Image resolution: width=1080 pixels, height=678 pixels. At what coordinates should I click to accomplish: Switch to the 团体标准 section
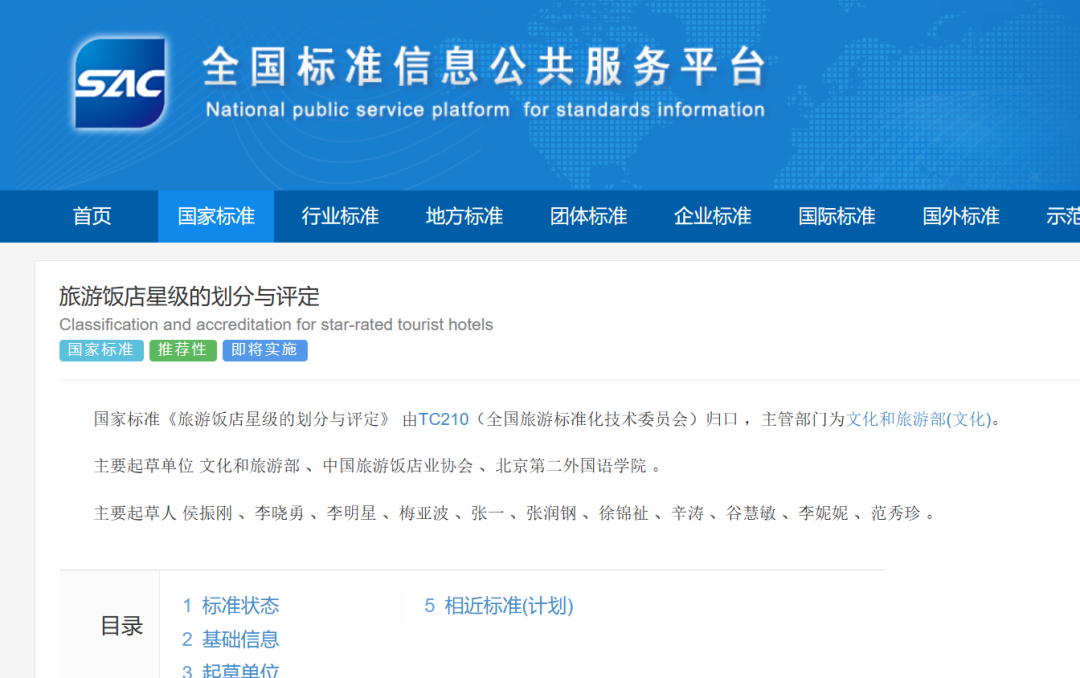588,216
